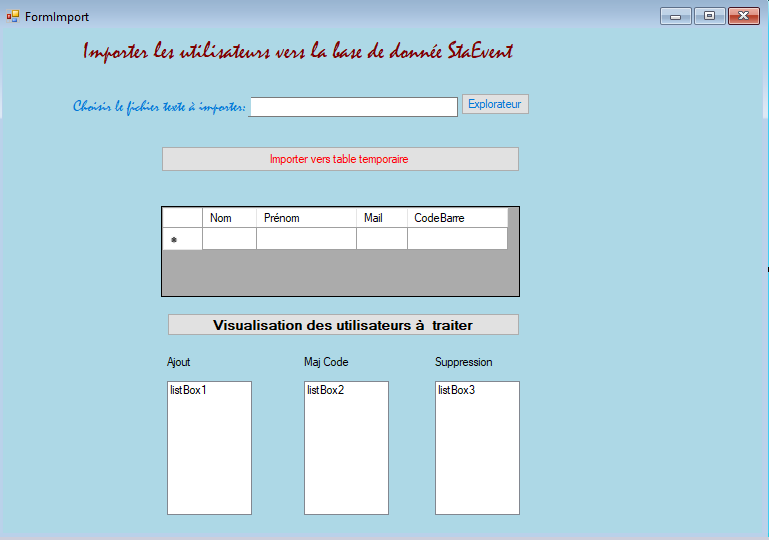Select the Maj Code list box
The height and width of the screenshot is (540, 769).
pos(346,448)
